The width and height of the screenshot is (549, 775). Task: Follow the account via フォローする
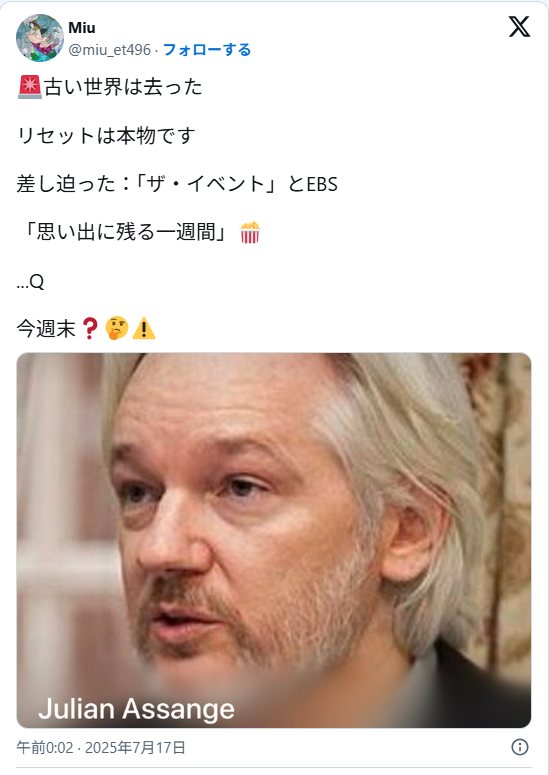(207, 49)
